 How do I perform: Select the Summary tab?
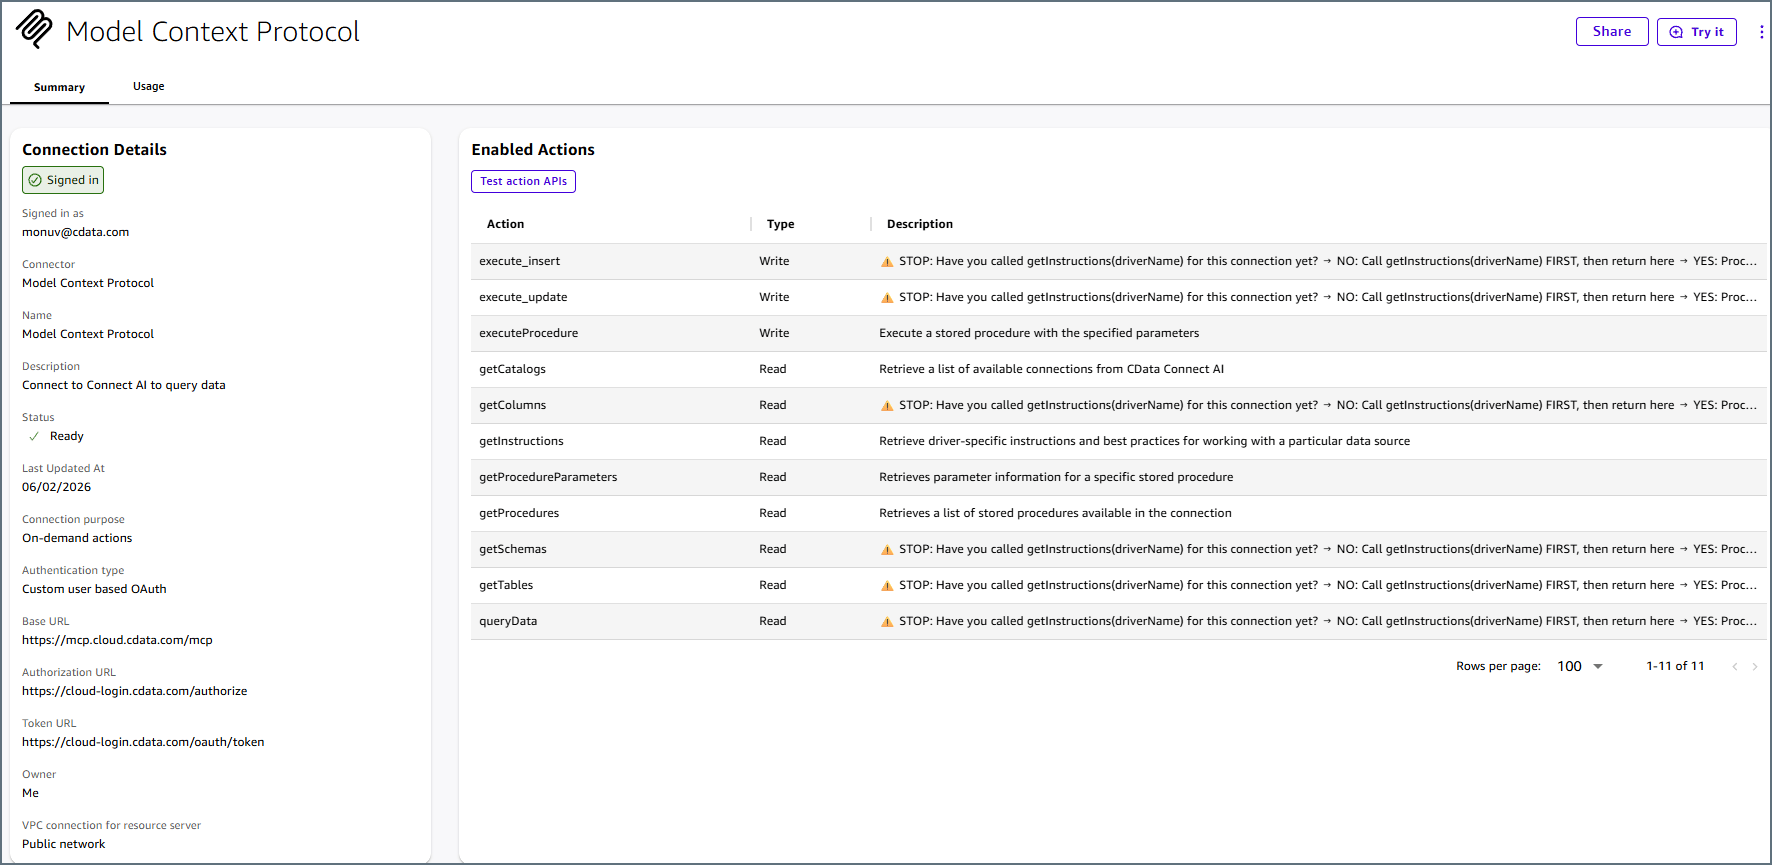tap(59, 87)
